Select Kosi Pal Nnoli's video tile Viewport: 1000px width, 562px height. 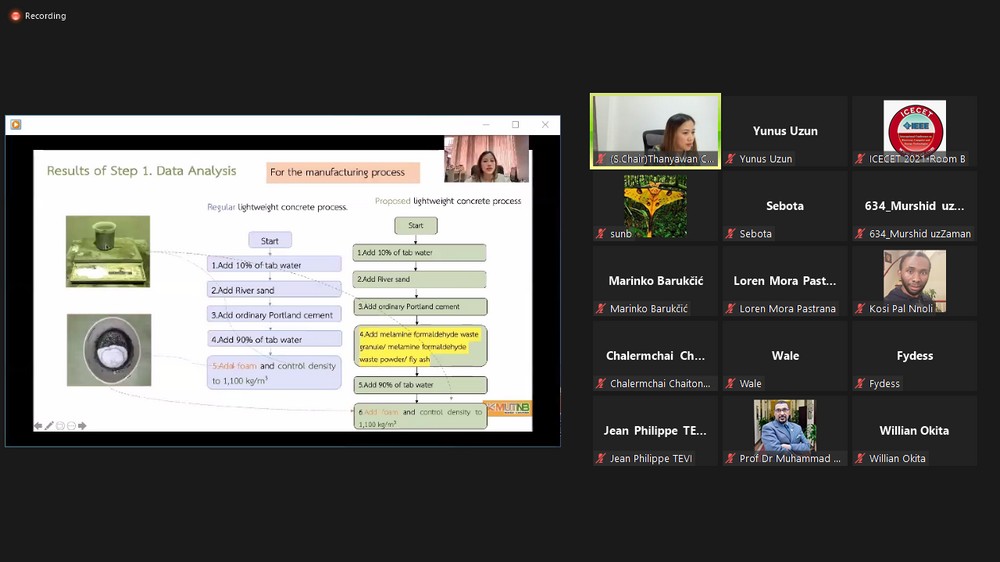pos(914,281)
